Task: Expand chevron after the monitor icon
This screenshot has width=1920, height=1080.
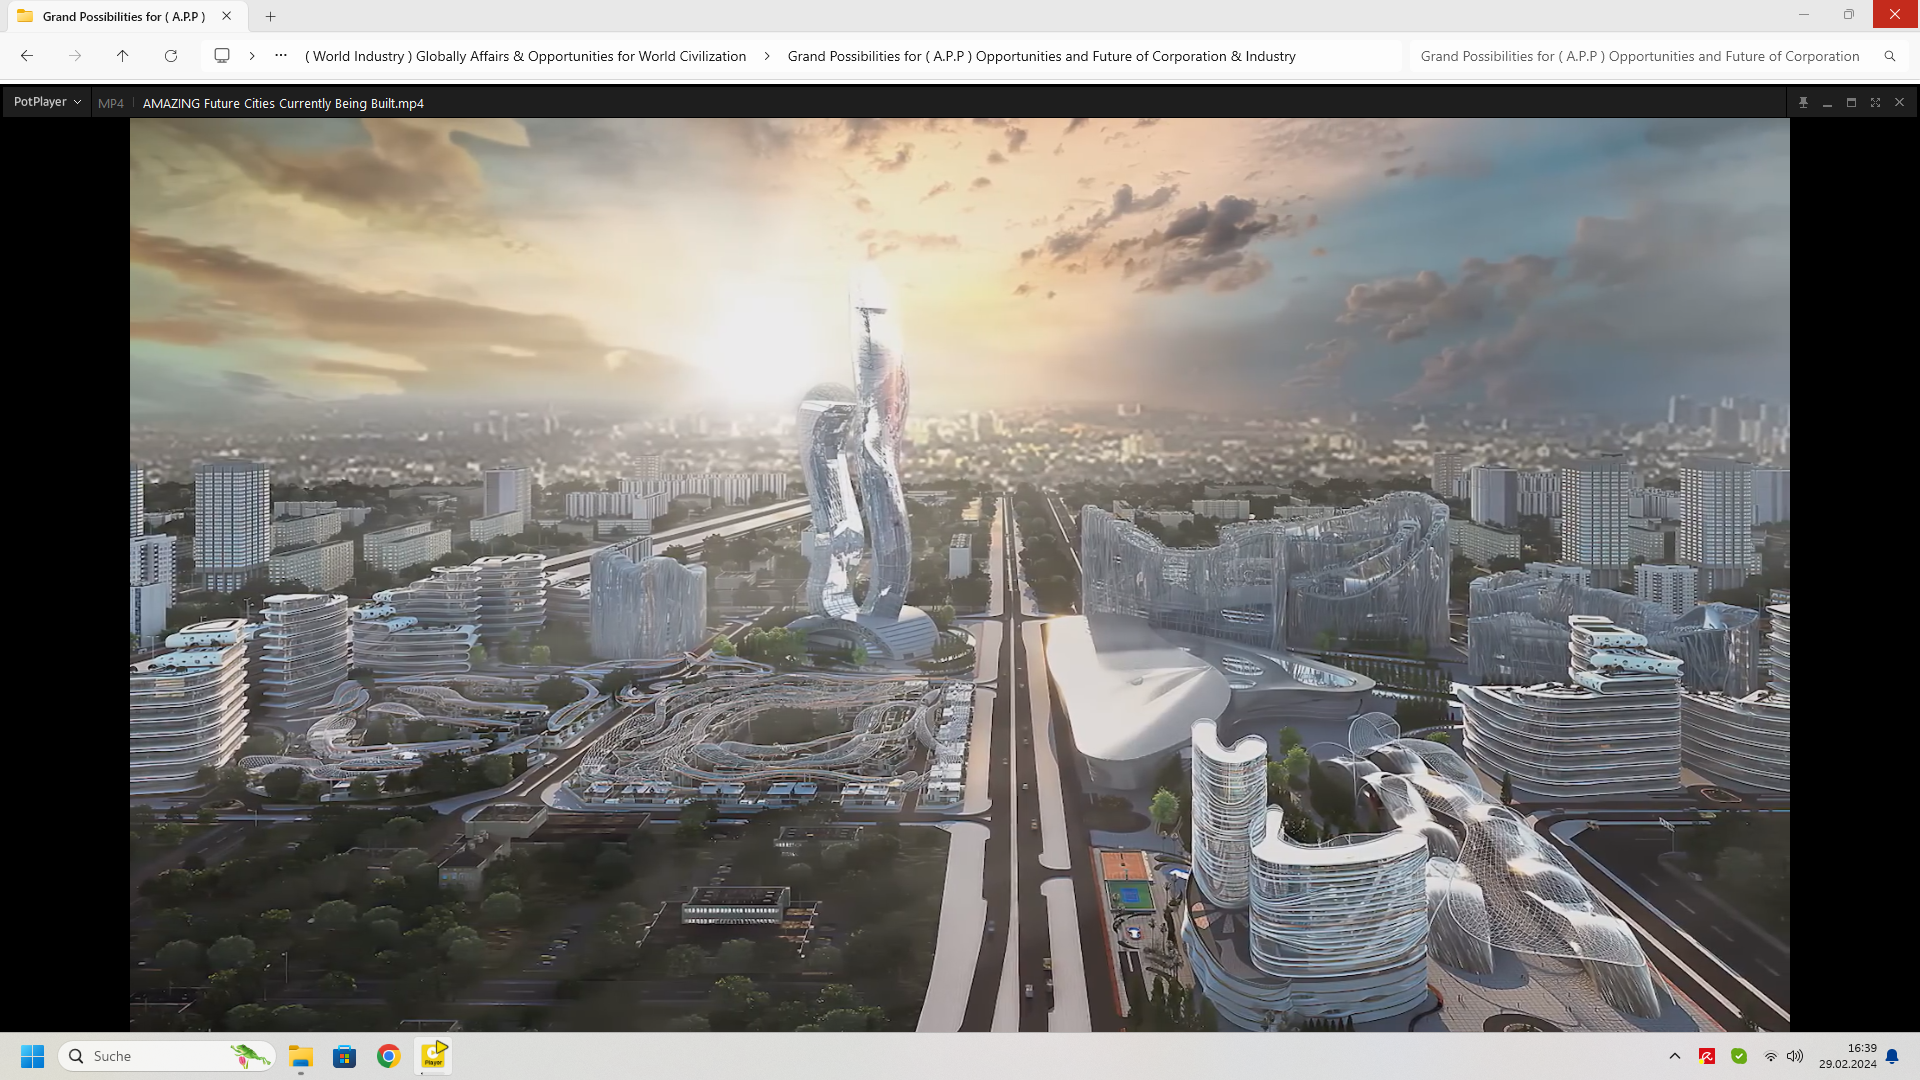Action: pos(252,56)
